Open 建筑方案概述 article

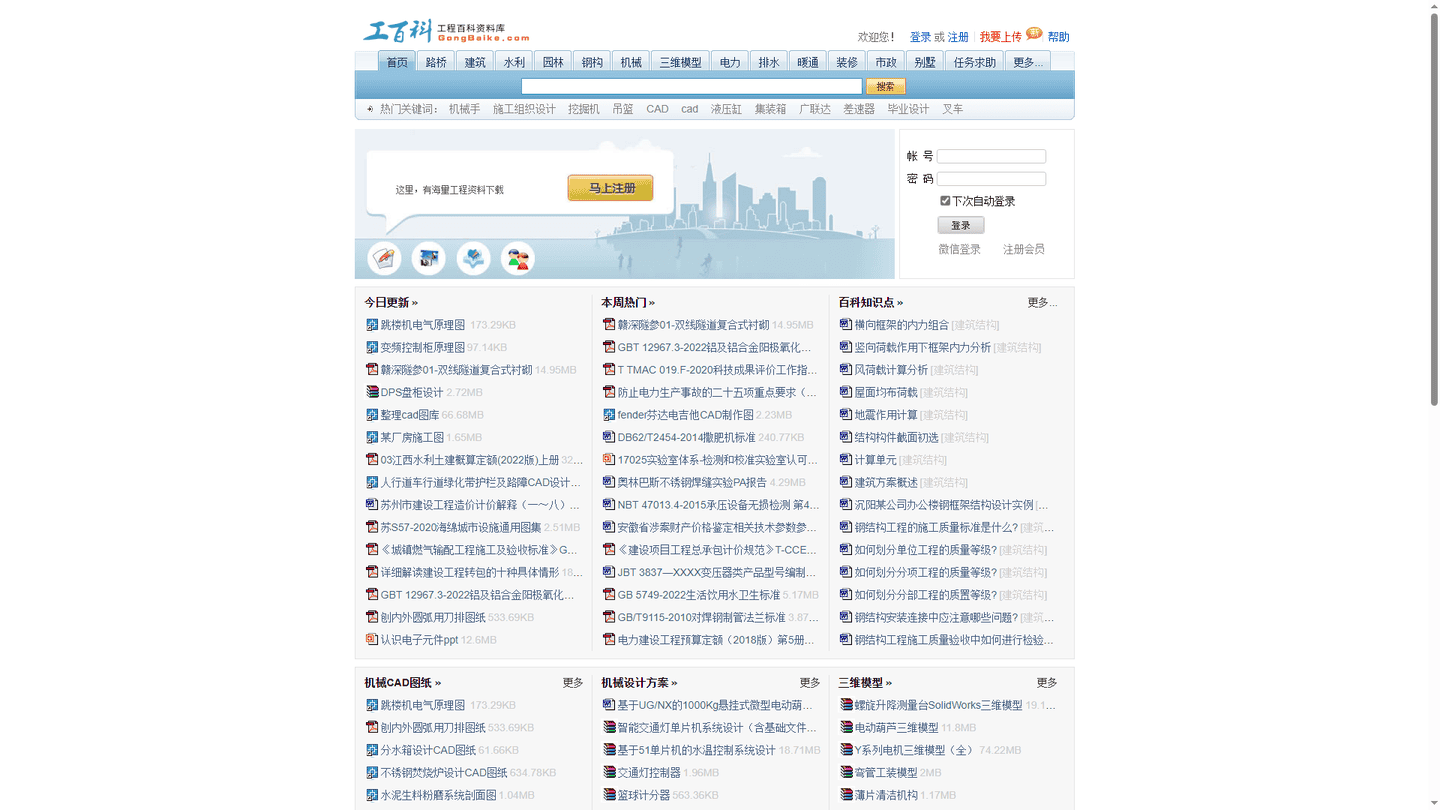886,482
